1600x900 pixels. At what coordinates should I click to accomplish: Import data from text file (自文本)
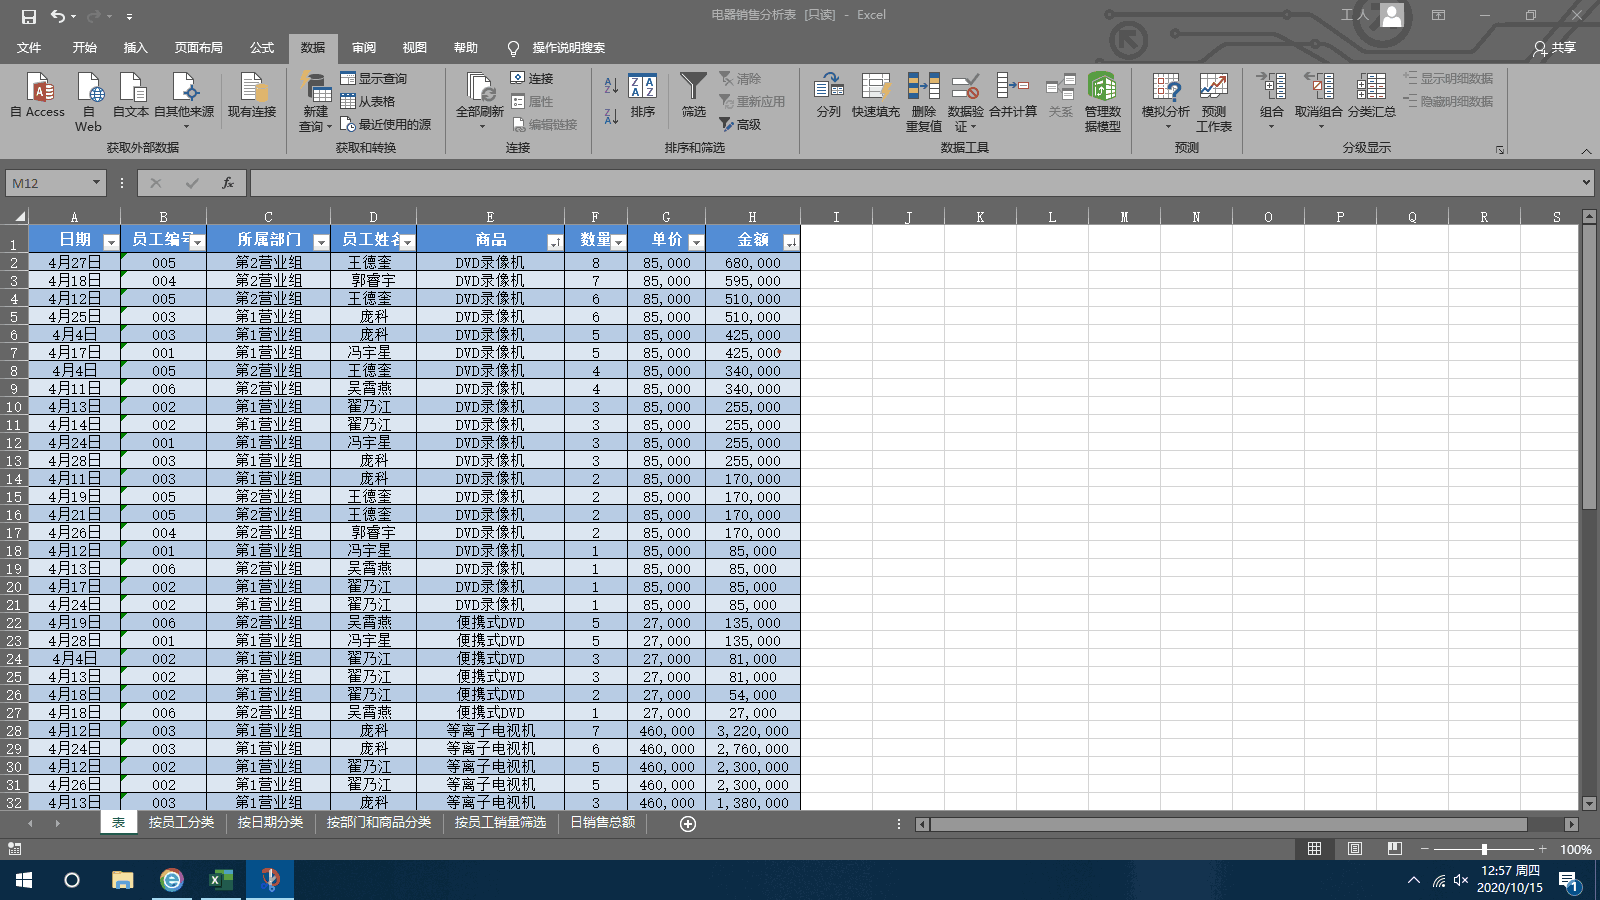[131, 97]
